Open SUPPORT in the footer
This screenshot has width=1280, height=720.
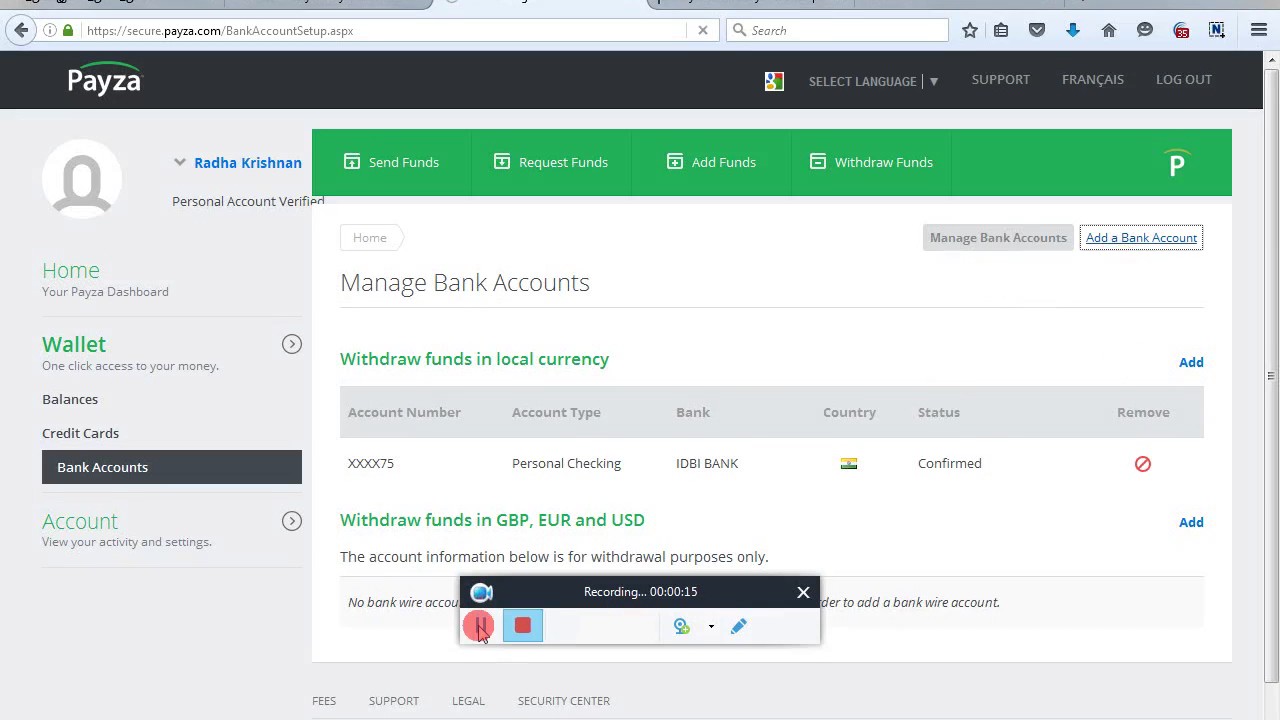394,701
